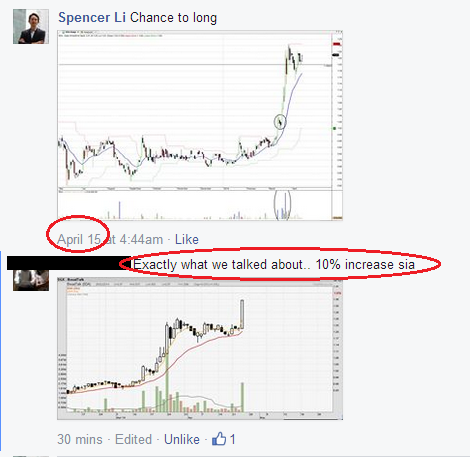470x457 pixels.
Task: Click the tall last candle on BreadTalk chart
Action: [x=242, y=314]
